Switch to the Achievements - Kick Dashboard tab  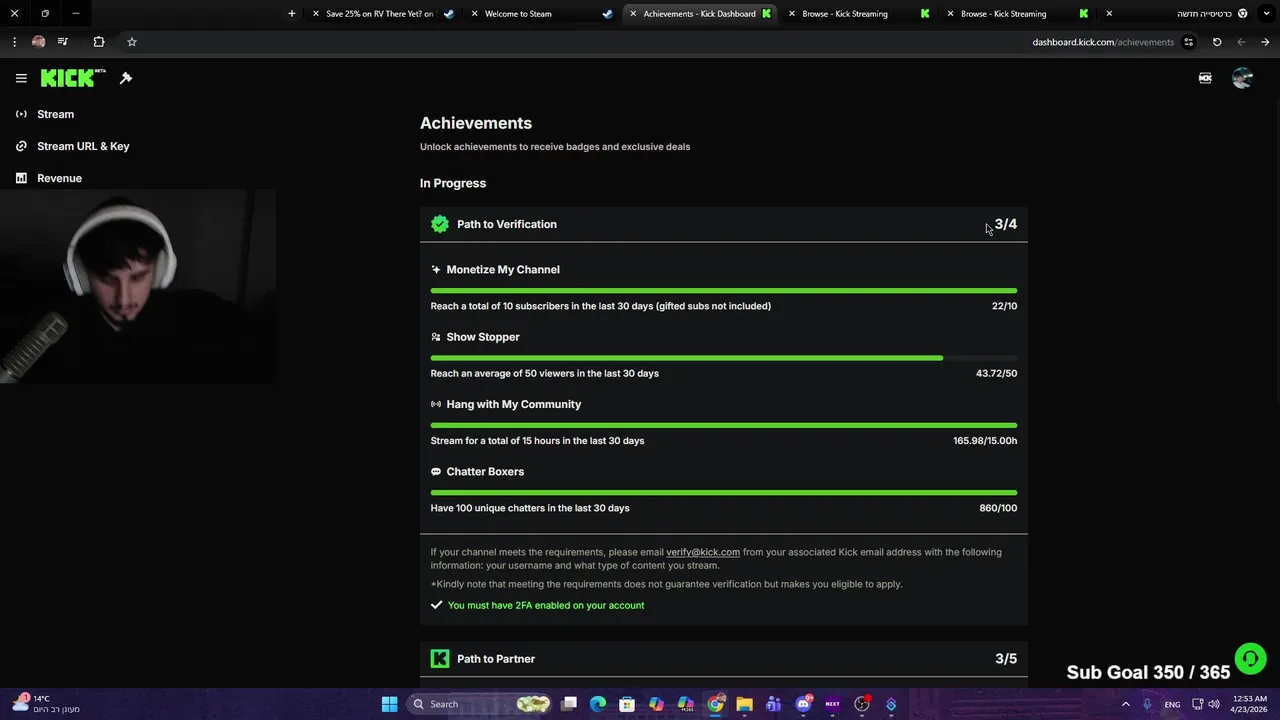699,14
